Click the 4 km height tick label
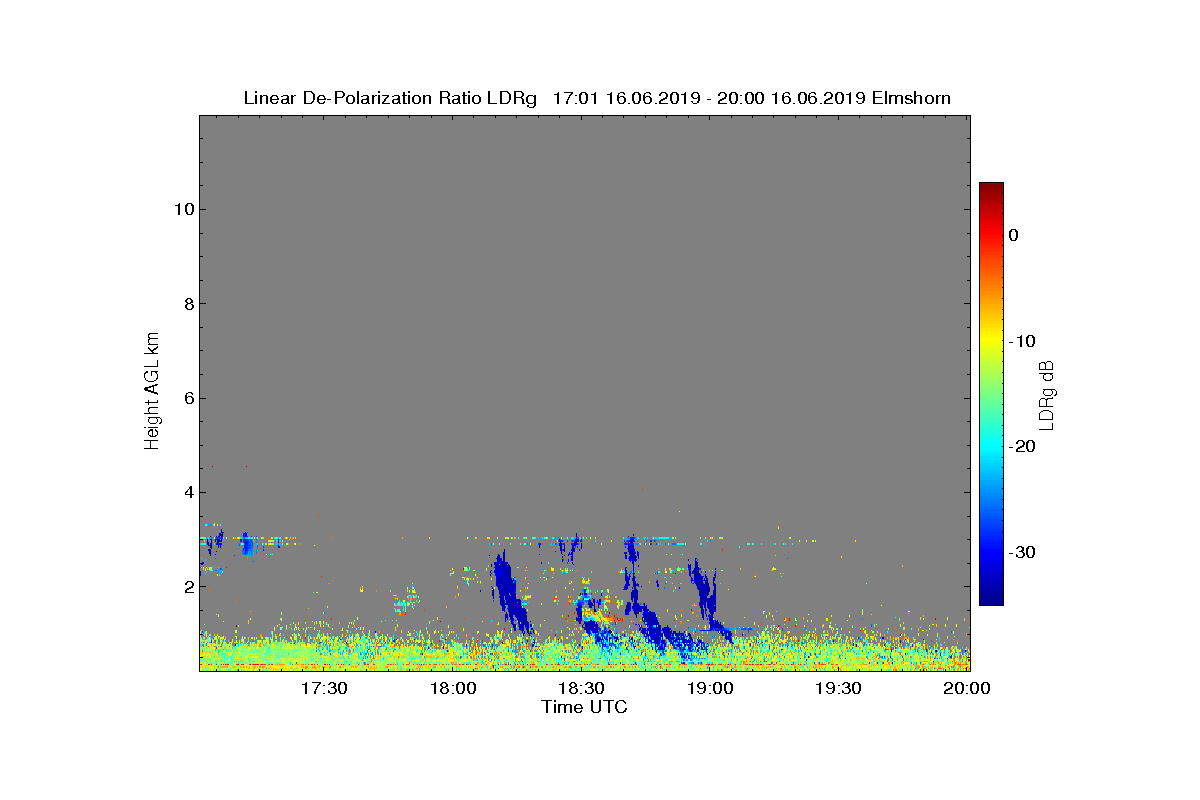The height and width of the screenshot is (800, 1200). point(187,492)
